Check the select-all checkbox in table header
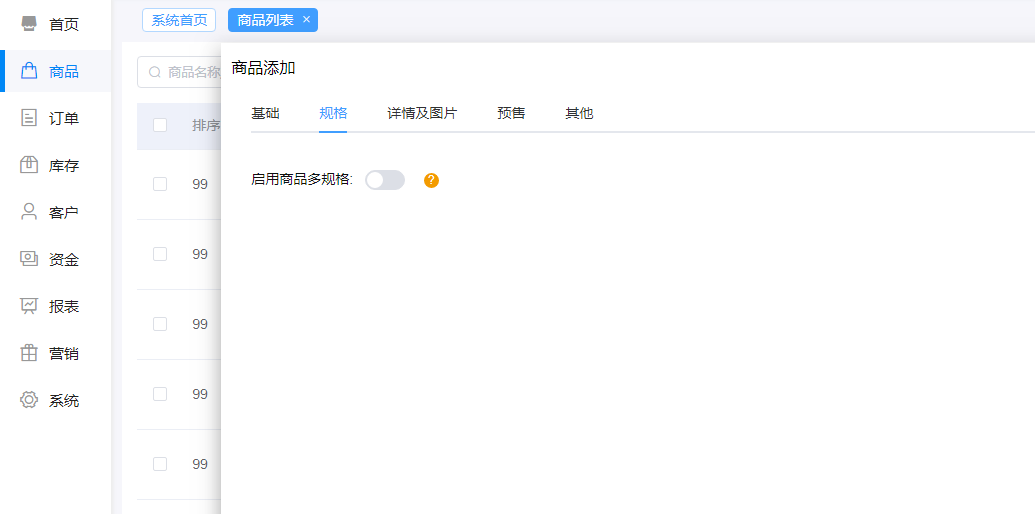1035x514 pixels. 160,125
